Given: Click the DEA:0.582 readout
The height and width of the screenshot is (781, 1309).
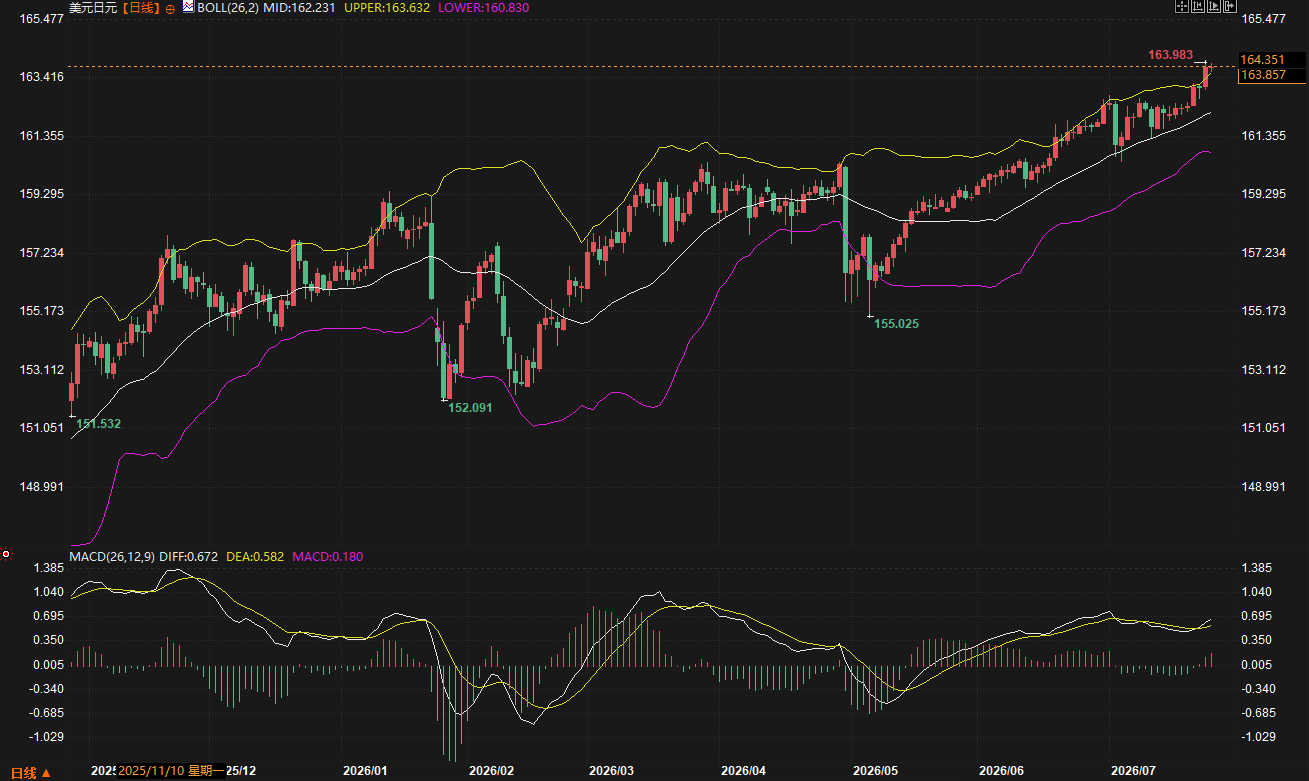Looking at the screenshot, I should [x=254, y=555].
